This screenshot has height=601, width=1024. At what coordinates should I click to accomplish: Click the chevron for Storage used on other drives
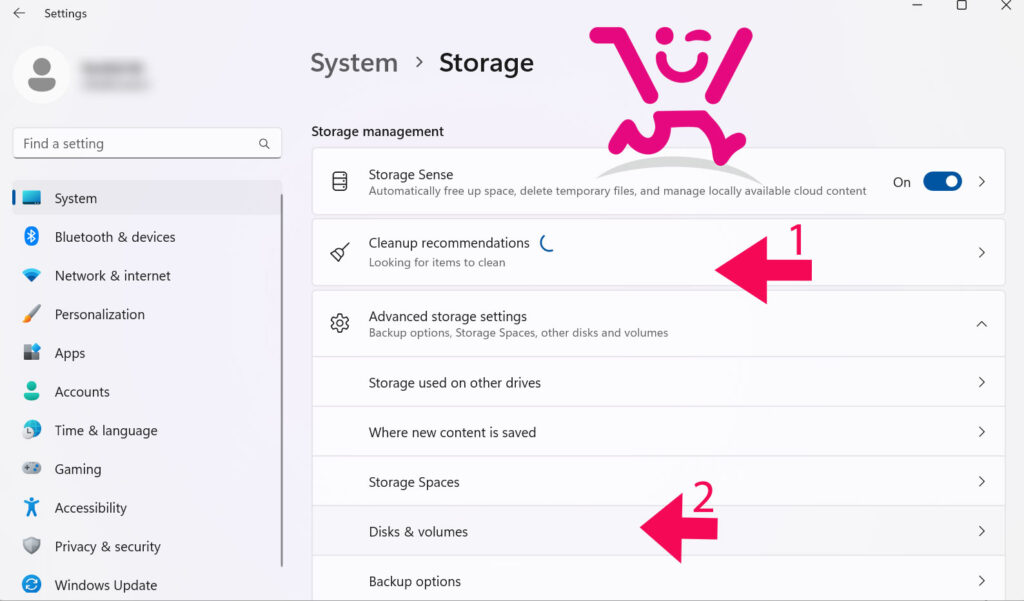[982, 382]
